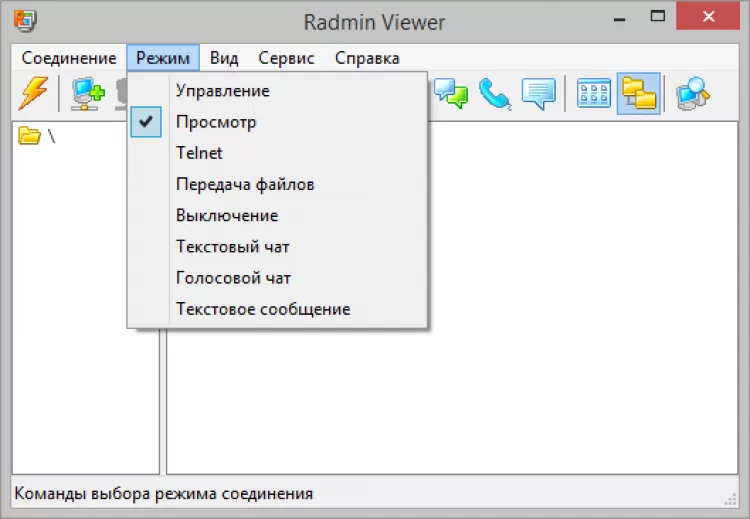Viewport: 750px width, 519px height.
Task: Switch to the thumbnails grid view icon
Action: pyautogui.click(x=594, y=93)
